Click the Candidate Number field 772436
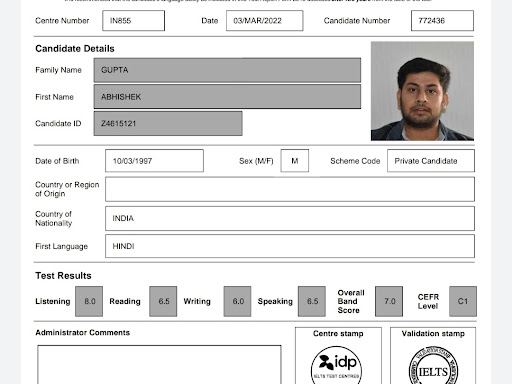This screenshot has height=384, width=512. (442, 21)
